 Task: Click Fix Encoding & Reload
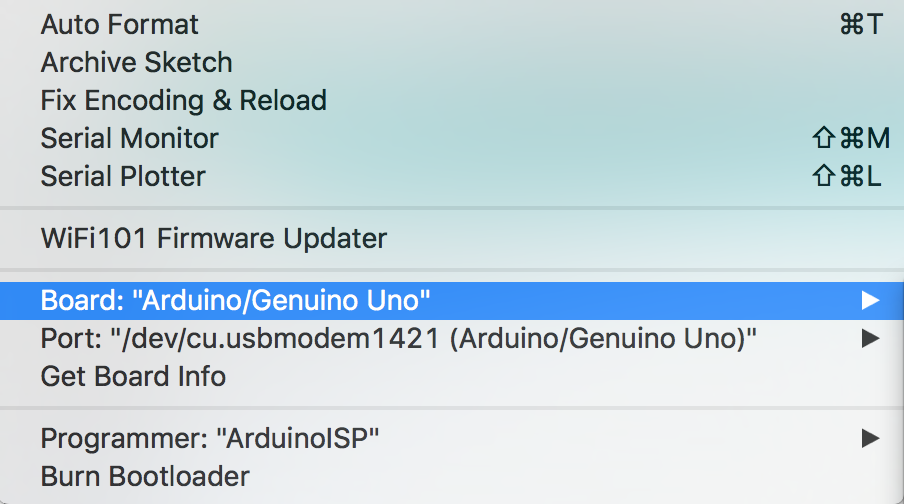click(452, 100)
